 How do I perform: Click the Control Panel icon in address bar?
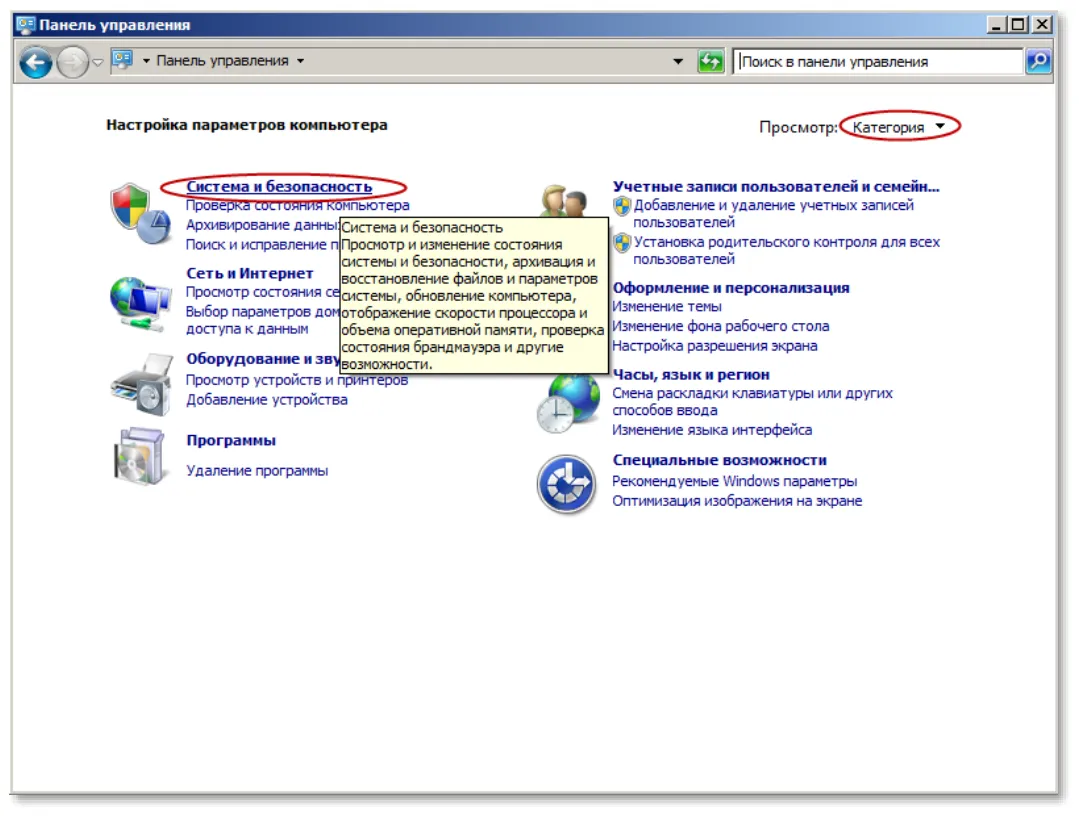(x=122, y=60)
